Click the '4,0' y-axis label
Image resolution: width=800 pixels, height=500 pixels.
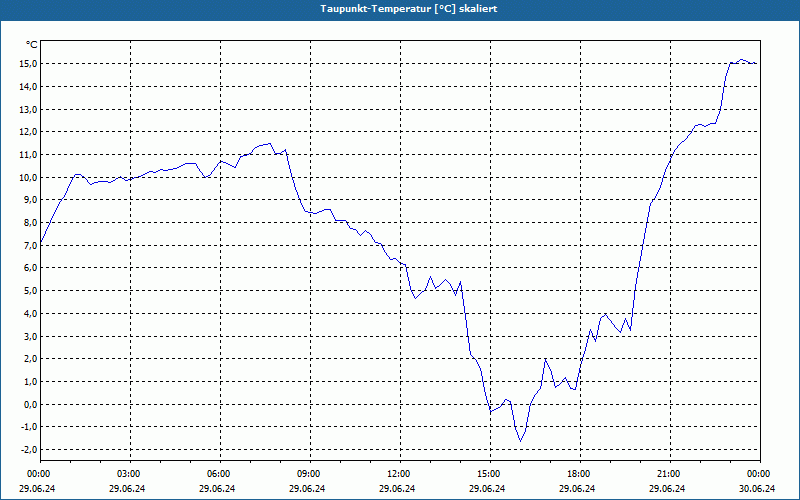pos(30,313)
